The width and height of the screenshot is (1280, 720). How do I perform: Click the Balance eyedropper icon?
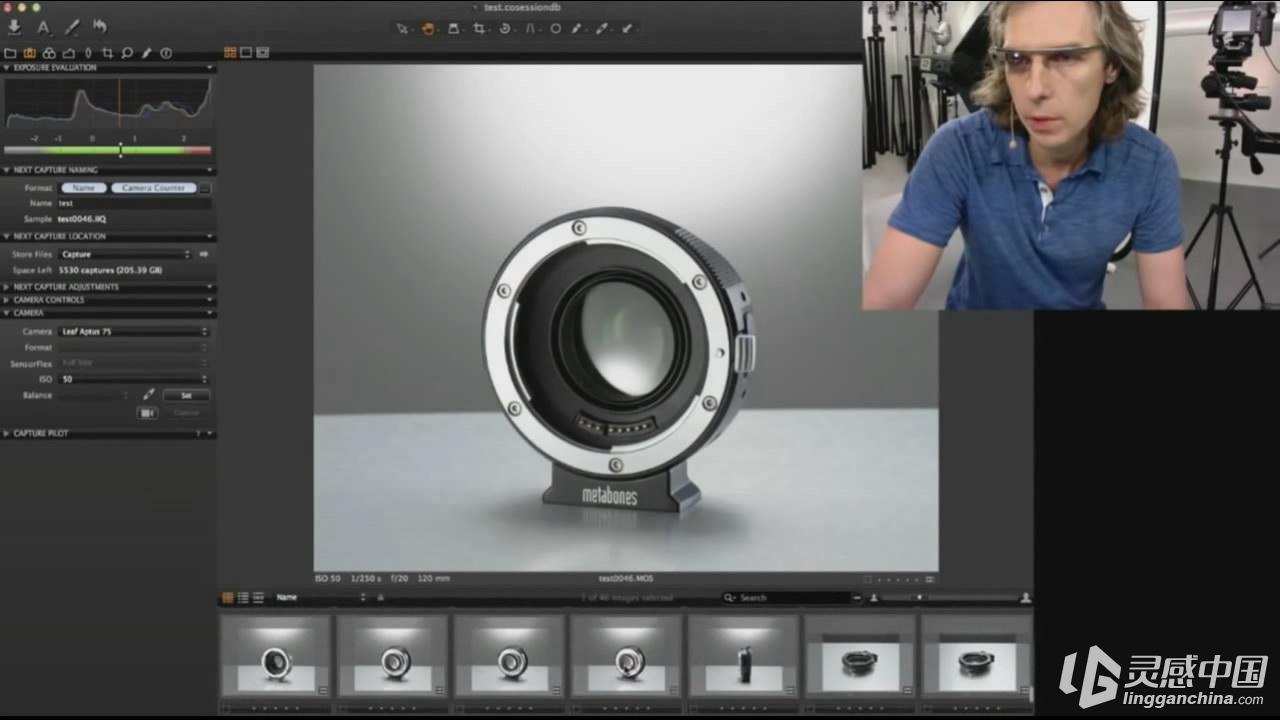[149, 395]
